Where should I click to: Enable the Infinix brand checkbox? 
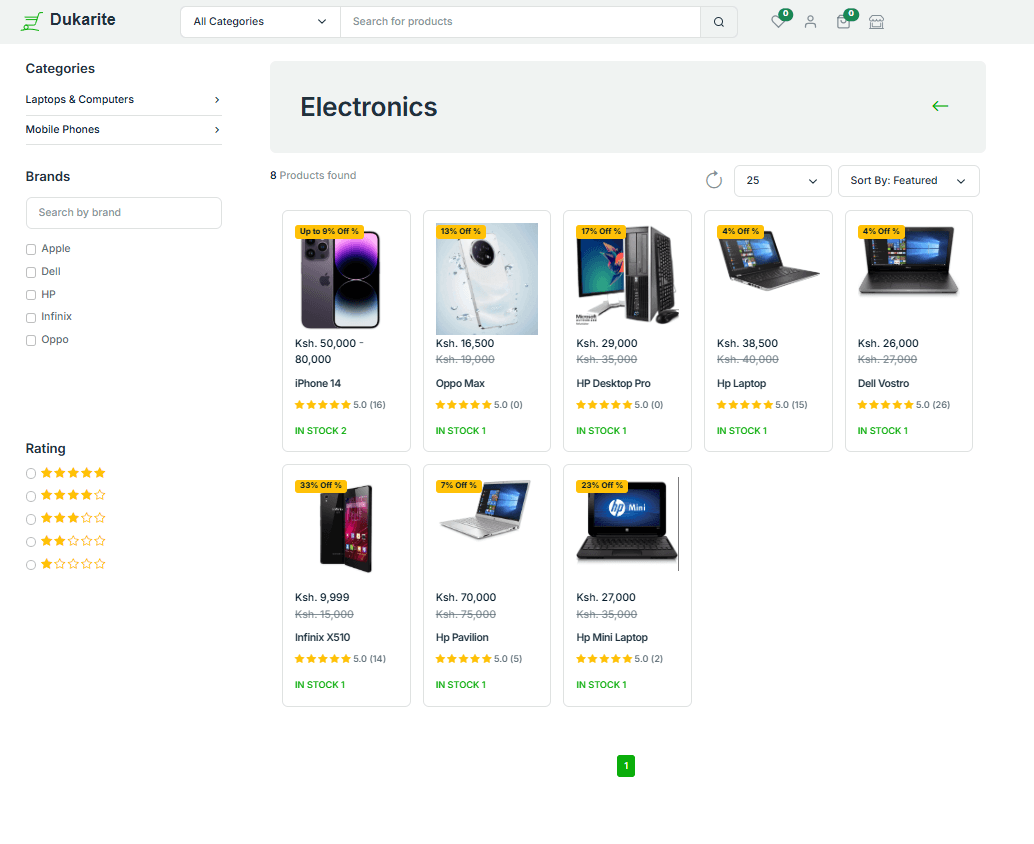(31, 316)
